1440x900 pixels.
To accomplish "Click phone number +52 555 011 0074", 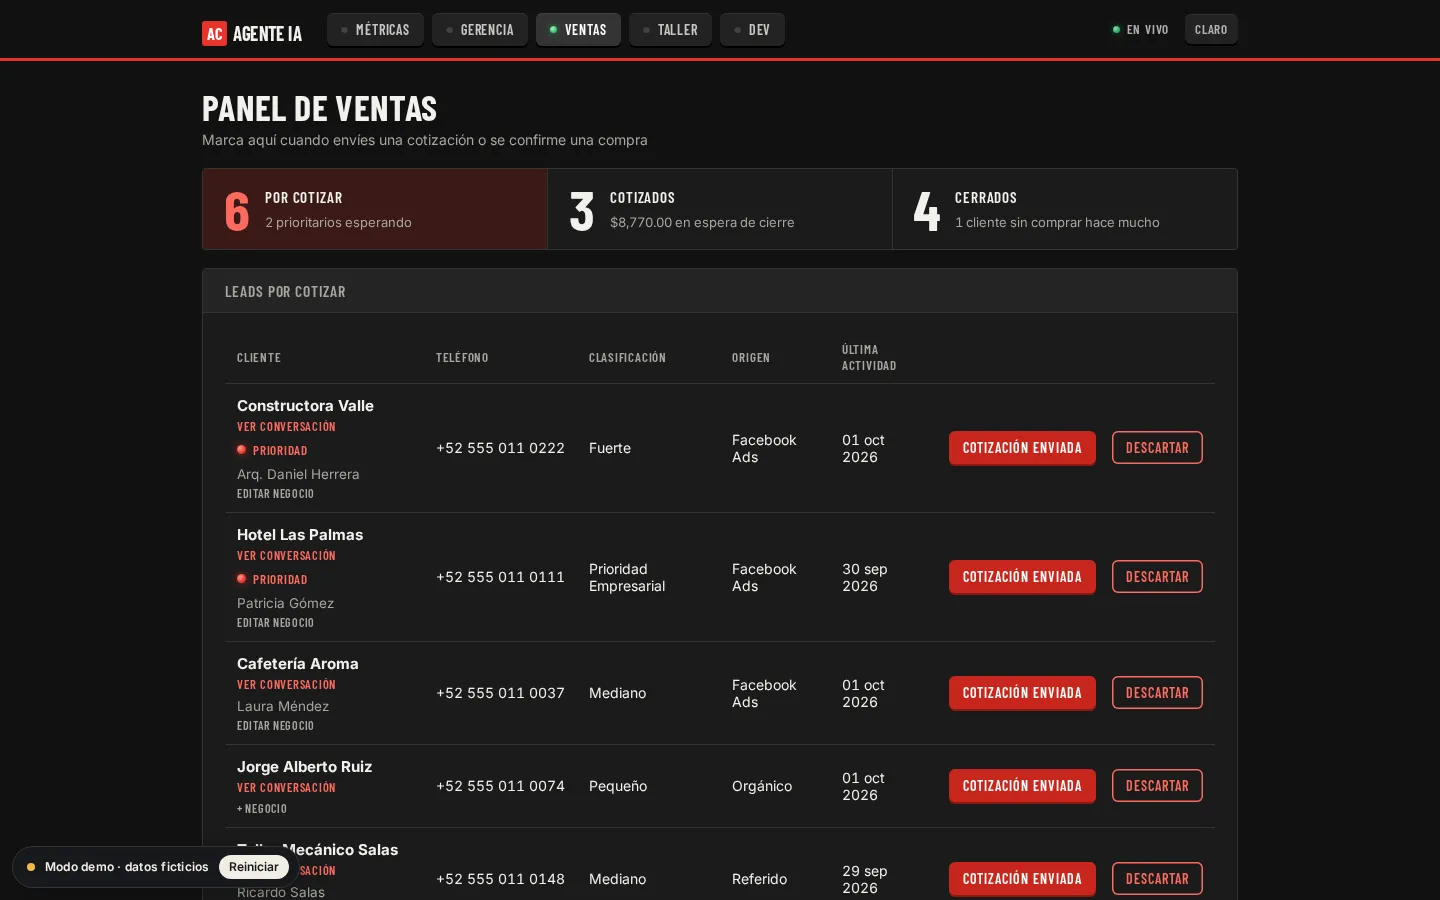I will (x=500, y=786).
